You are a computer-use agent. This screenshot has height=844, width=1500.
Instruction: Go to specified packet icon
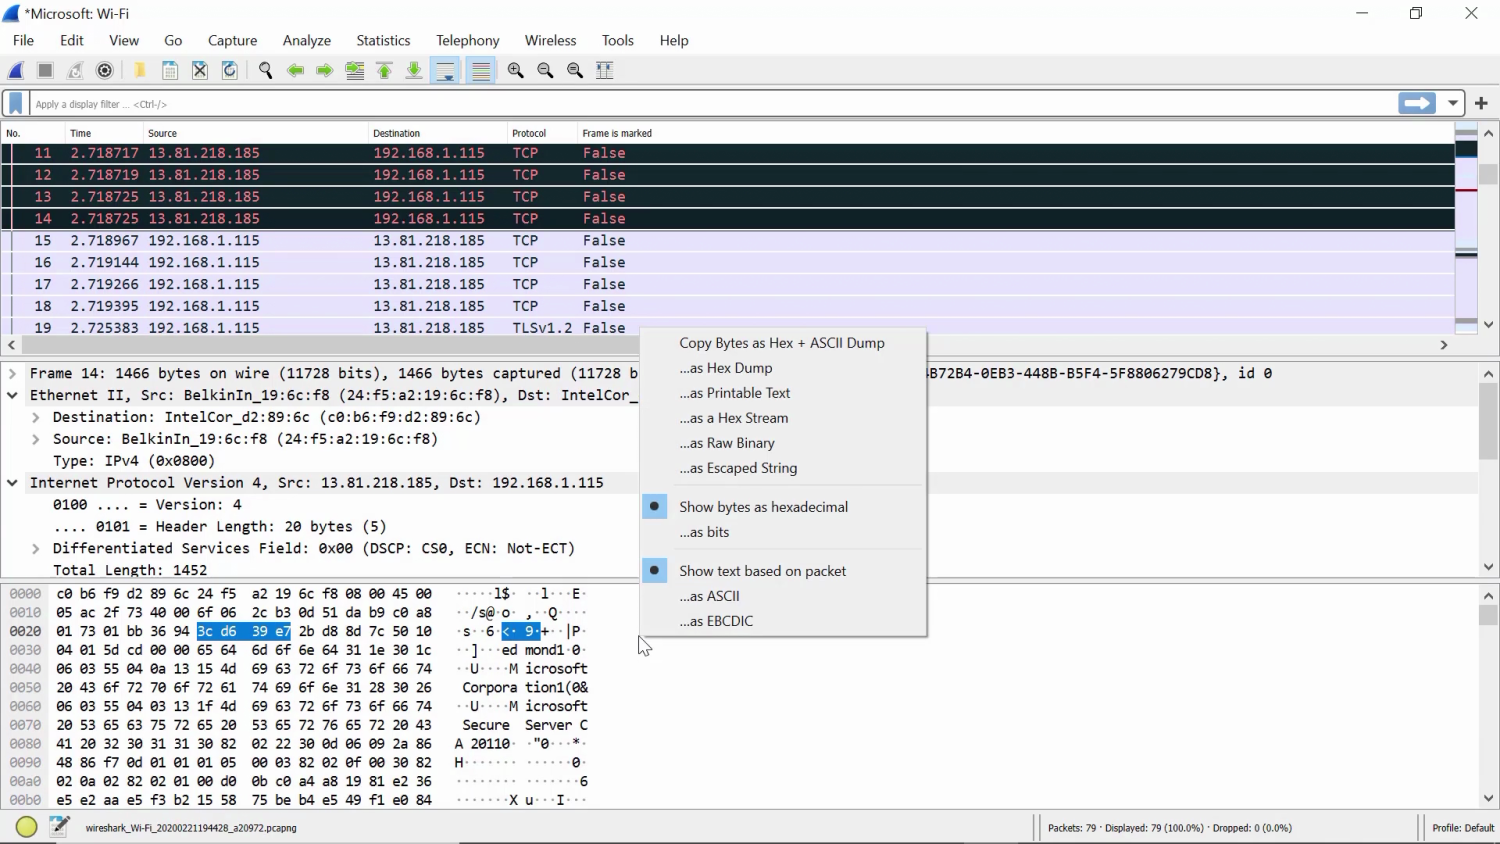coord(355,70)
